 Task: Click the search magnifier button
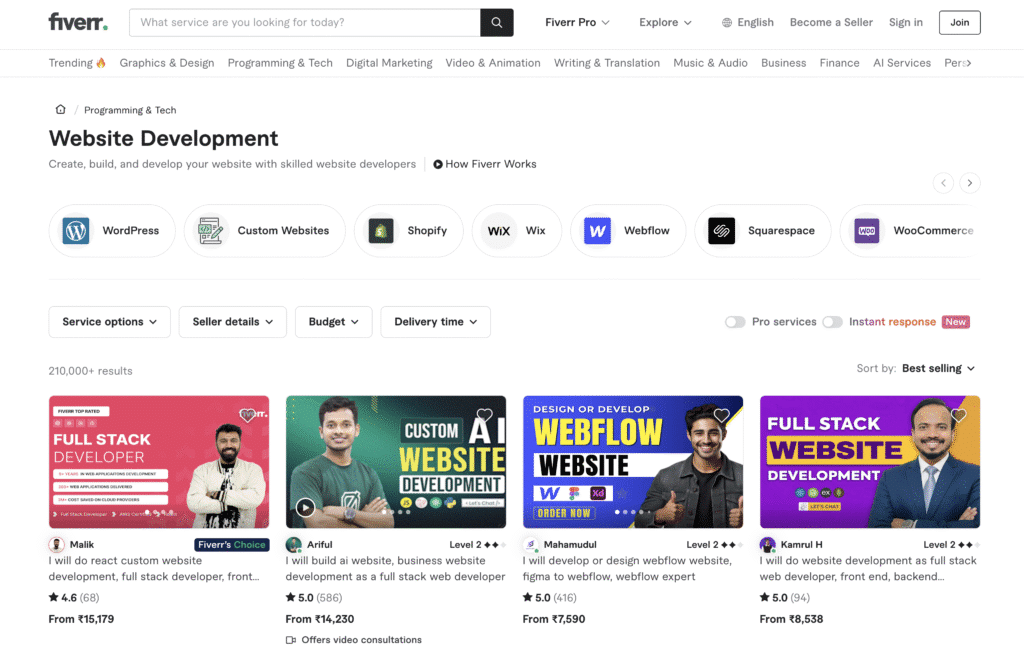point(496,22)
